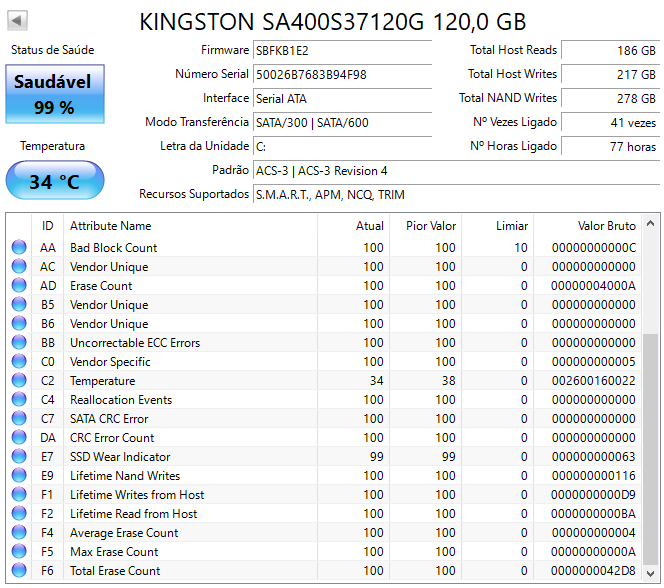Click supported features field S.M.A.R.T., APM, NCQ, TRIM
The height and width of the screenshot is (588, 664).
point(456,194)
